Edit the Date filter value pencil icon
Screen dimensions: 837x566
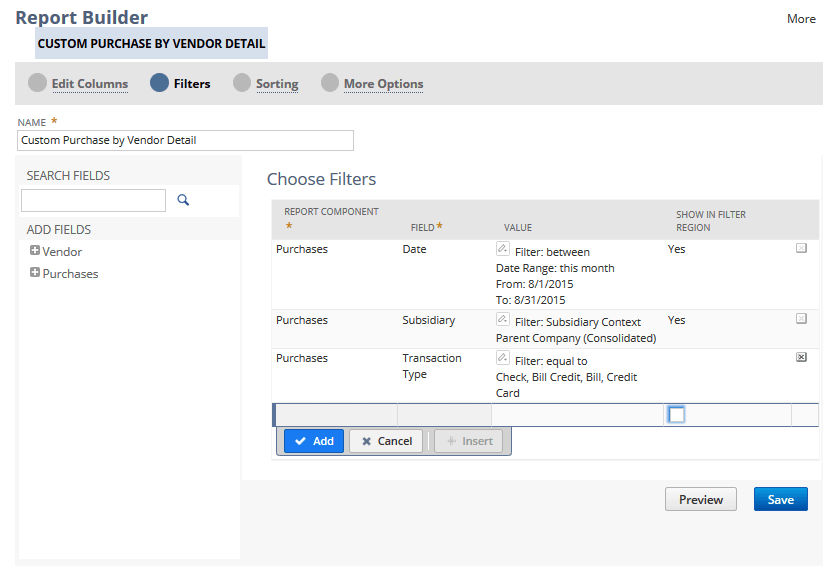pyautogui.click(x=502, y=248)
